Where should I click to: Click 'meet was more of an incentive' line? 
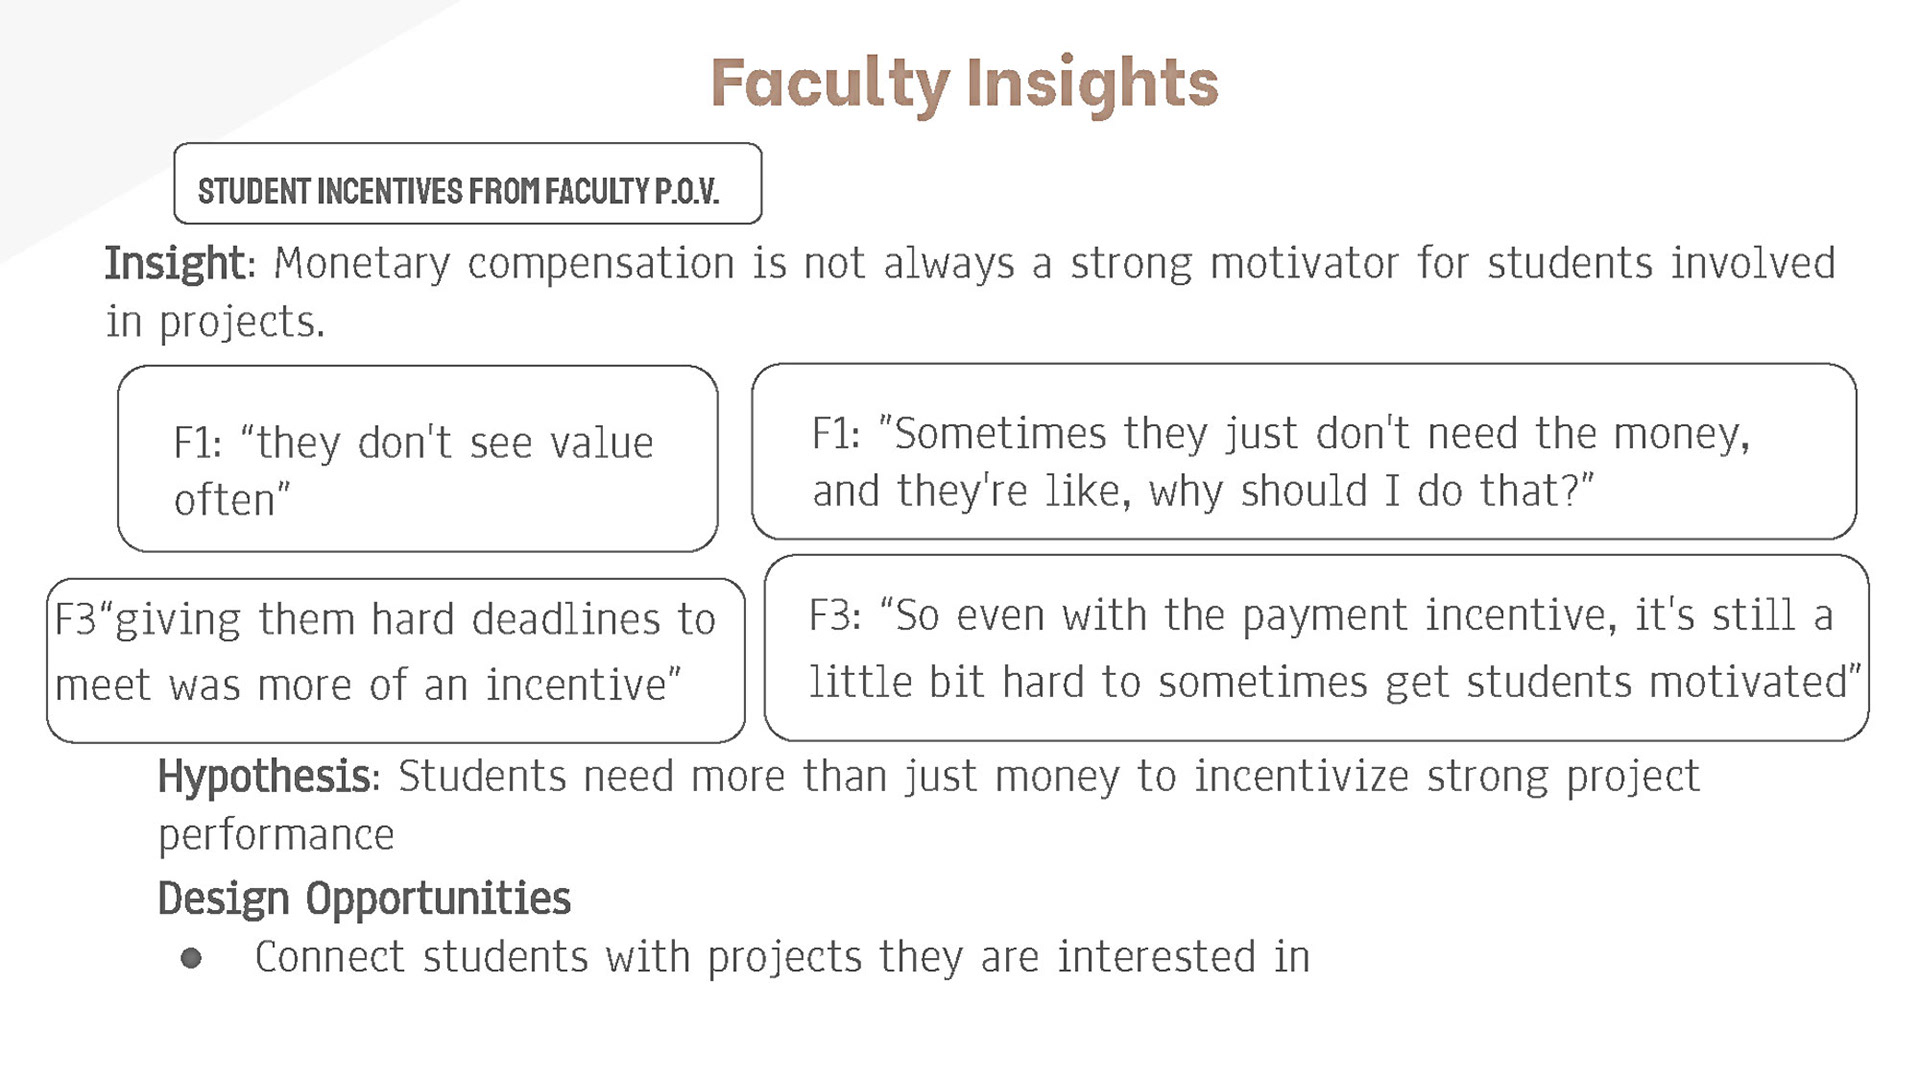(368, 686)
